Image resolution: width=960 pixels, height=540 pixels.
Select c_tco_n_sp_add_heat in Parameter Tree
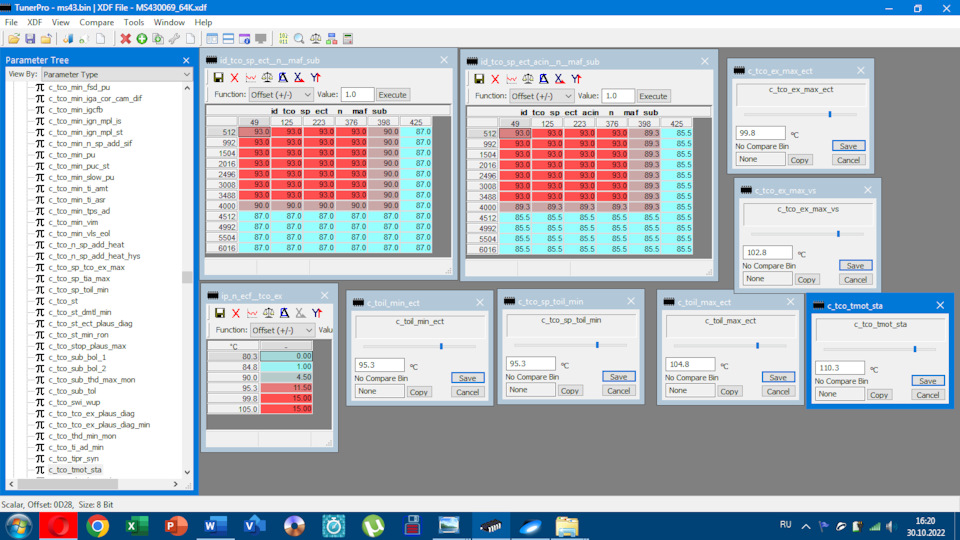[86, 244]
